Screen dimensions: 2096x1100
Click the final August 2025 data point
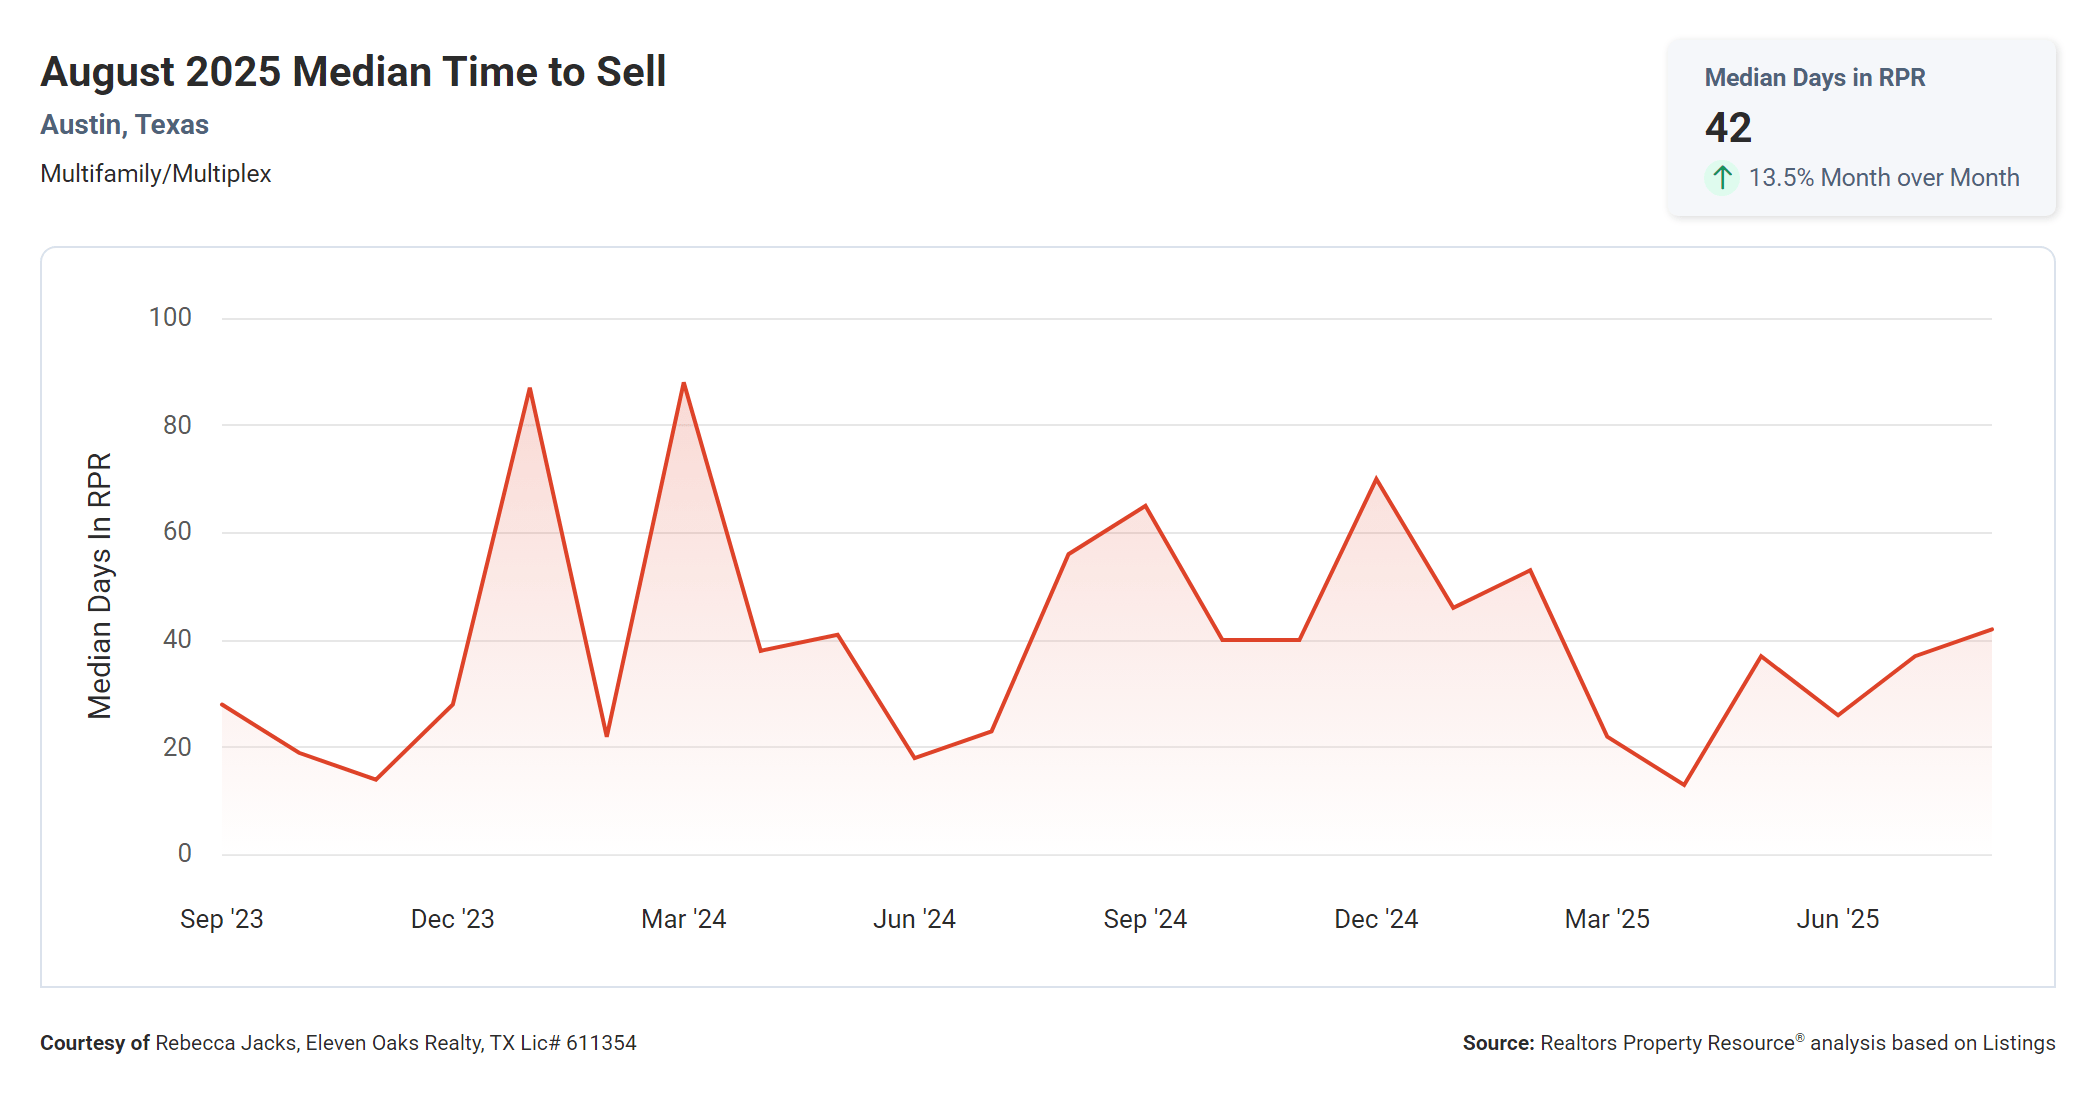tap(1991, 630)
